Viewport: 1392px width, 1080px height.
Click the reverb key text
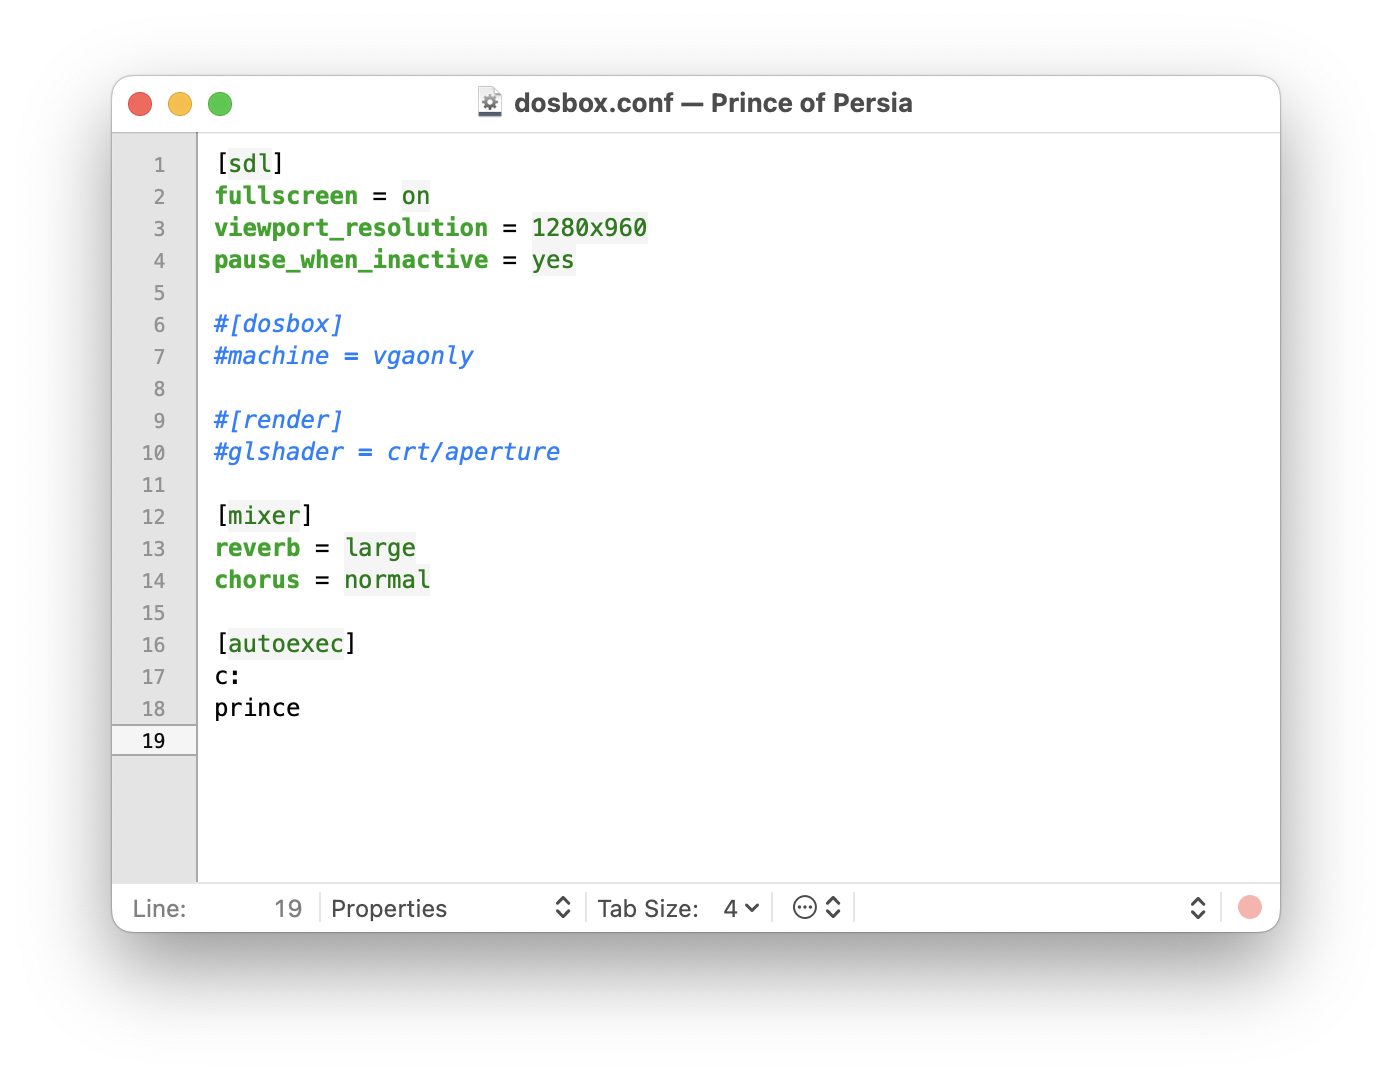(x=257, y=547)
